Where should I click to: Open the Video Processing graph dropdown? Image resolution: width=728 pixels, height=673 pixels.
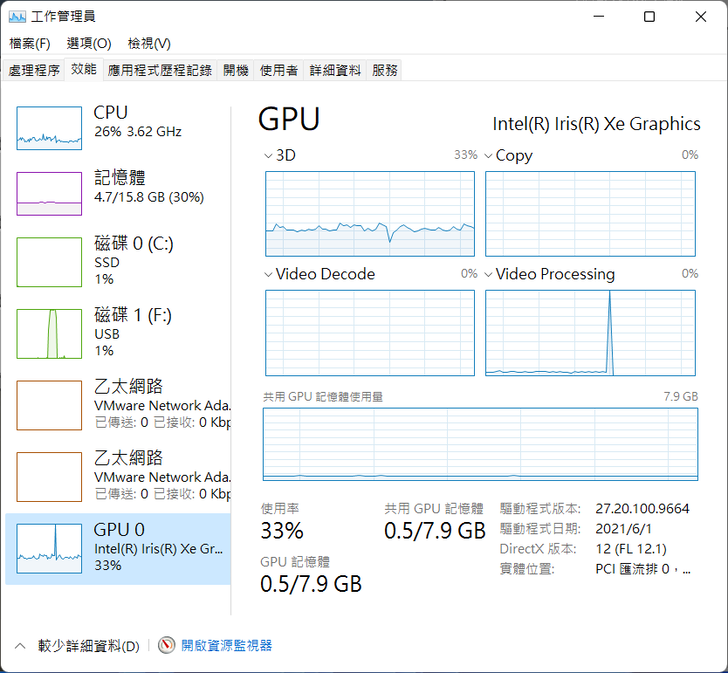(488, 274)
